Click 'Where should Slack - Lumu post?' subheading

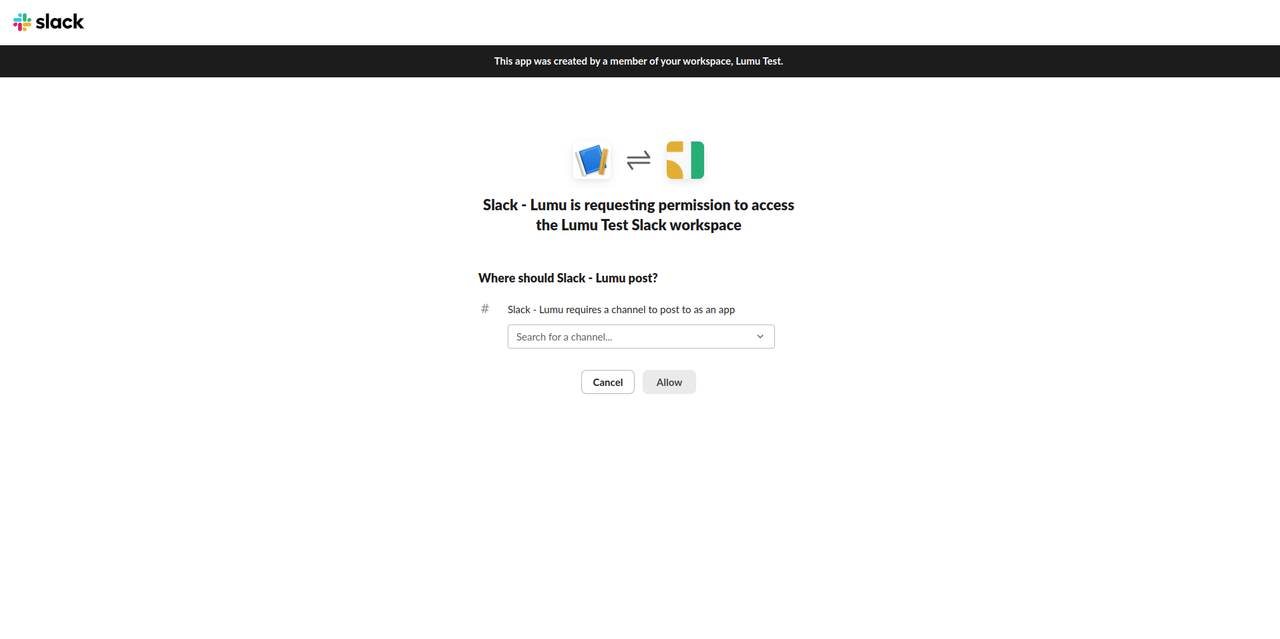coord(568,278)
